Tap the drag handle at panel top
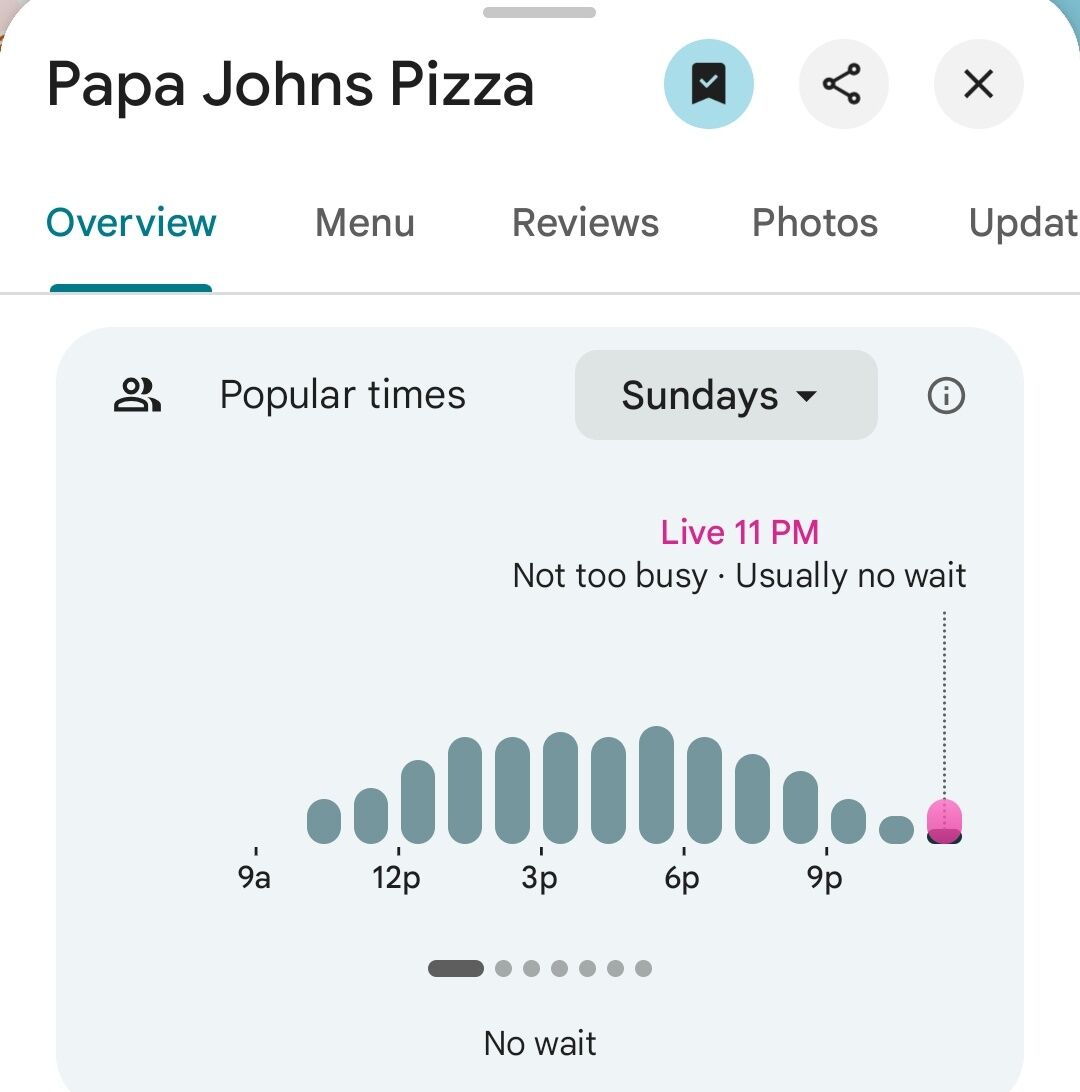 pyautogui.click(x=540, y=13)
